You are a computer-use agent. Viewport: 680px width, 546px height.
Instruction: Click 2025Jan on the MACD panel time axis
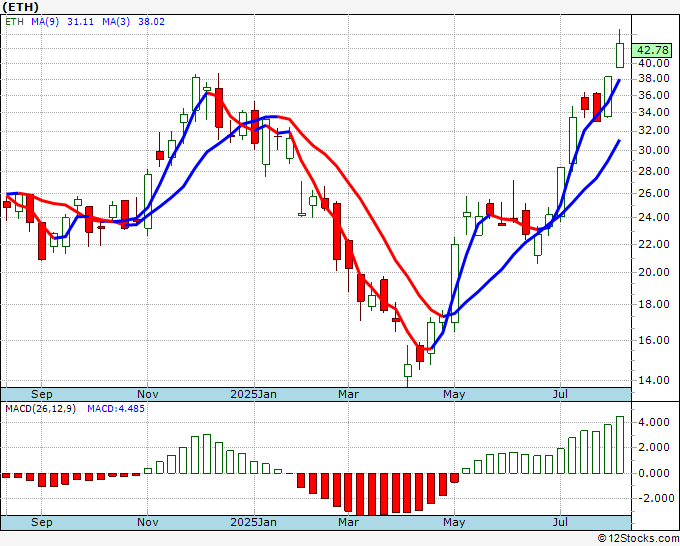click(x=253, y=522)
